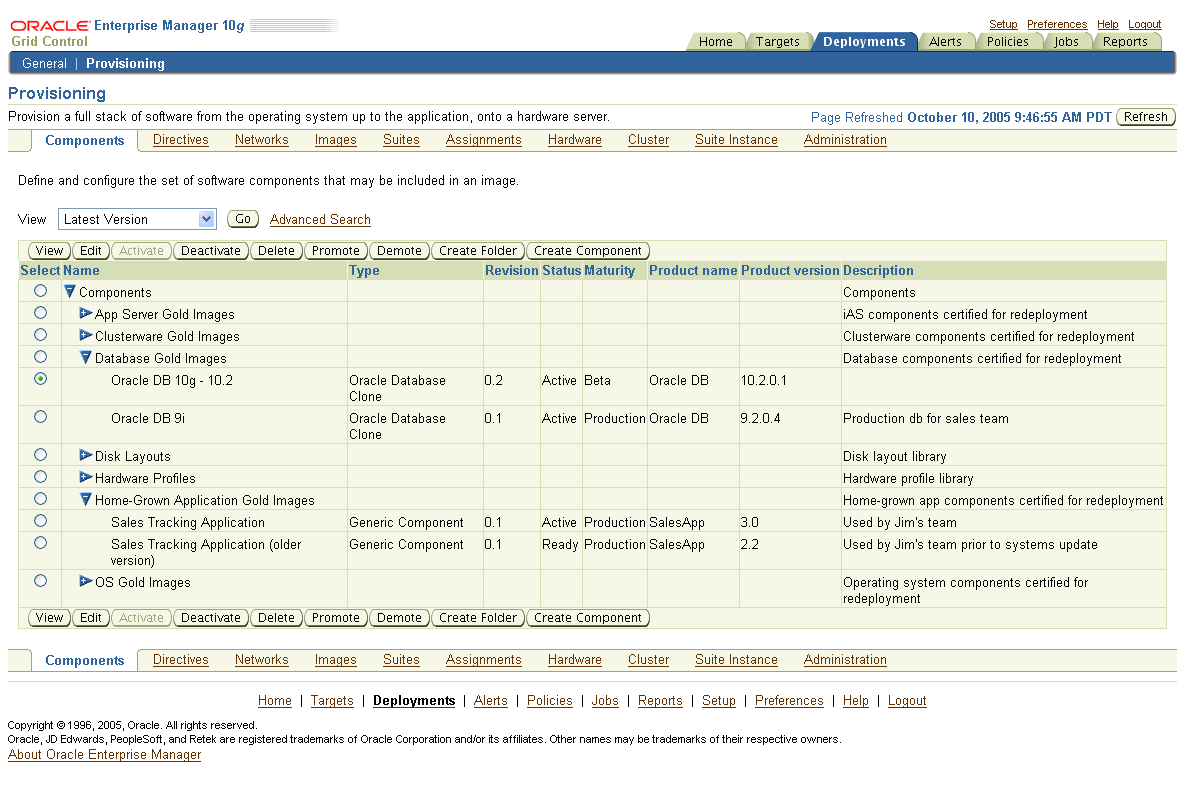Open the Directives tab
The width and height of the screenshot is (1185, 791).
coord(180,140)
